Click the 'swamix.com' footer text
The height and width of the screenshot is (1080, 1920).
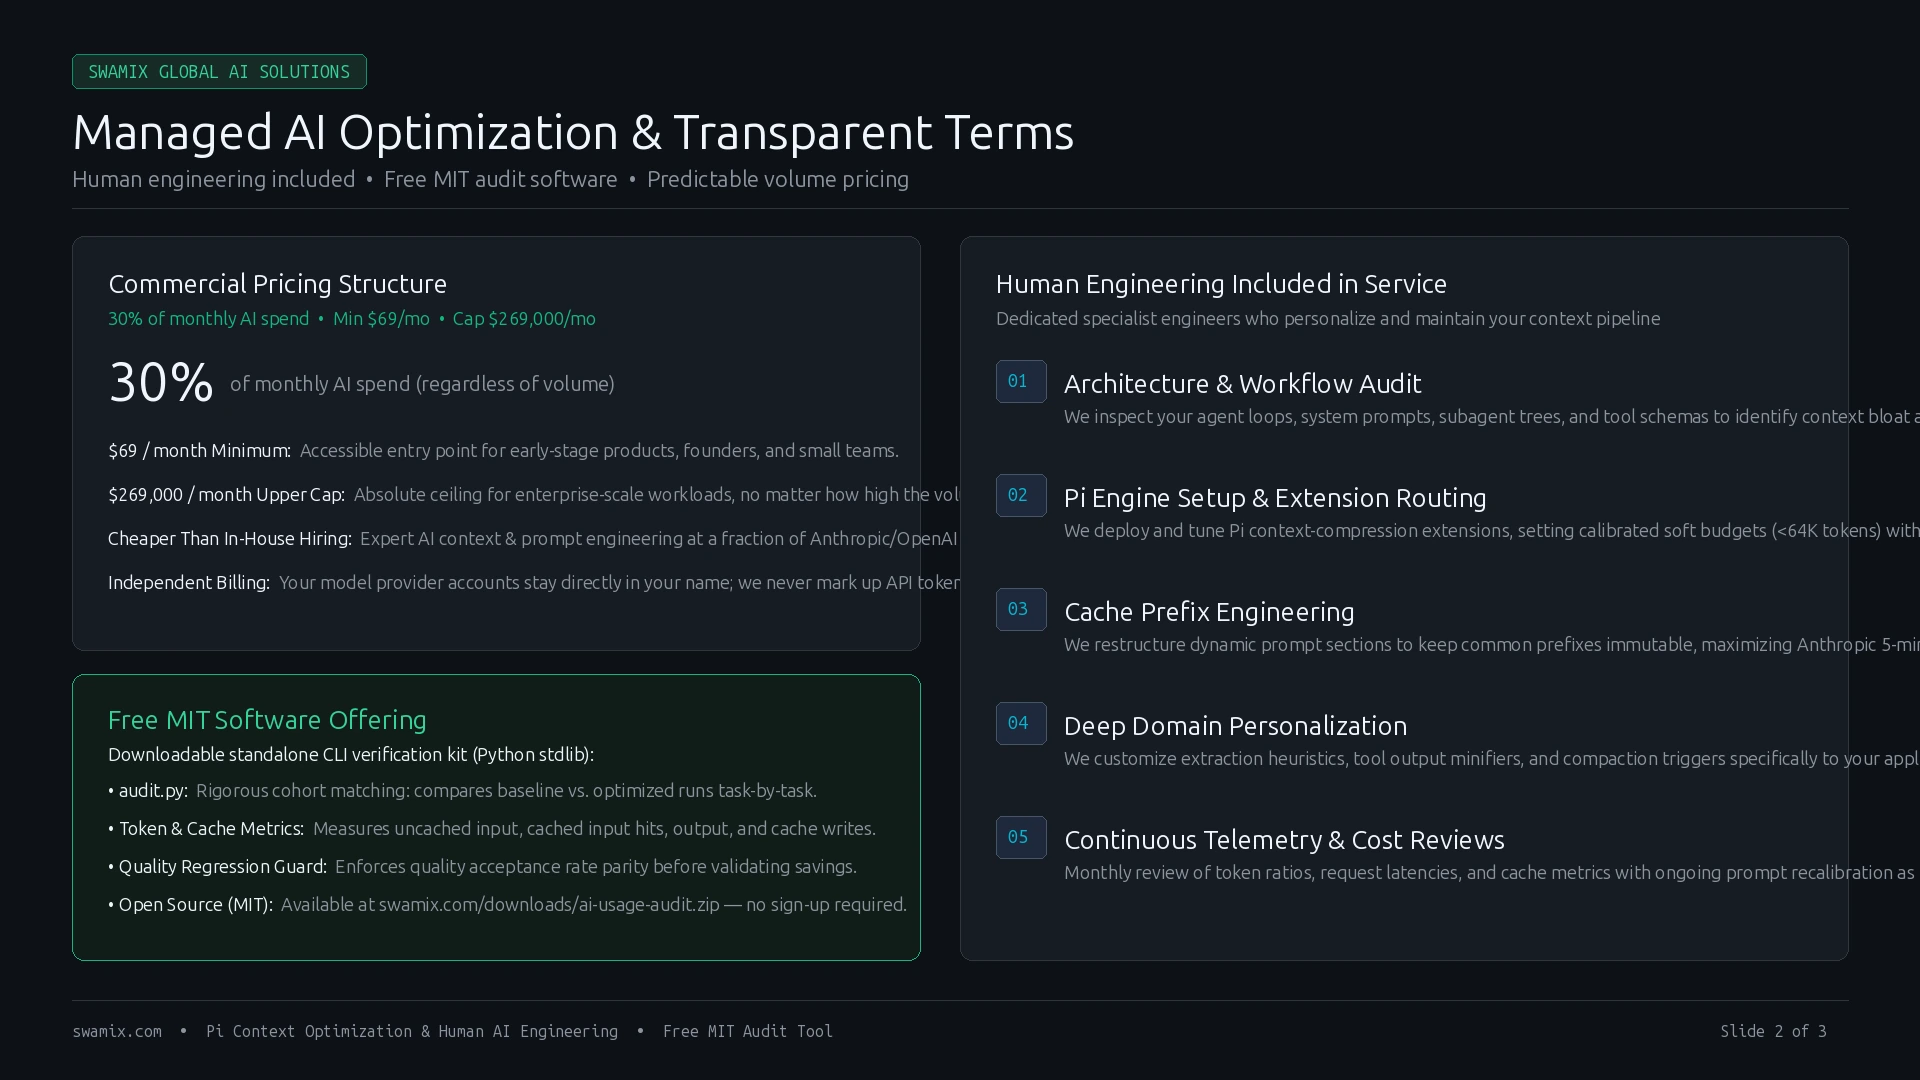[117, 1031]
